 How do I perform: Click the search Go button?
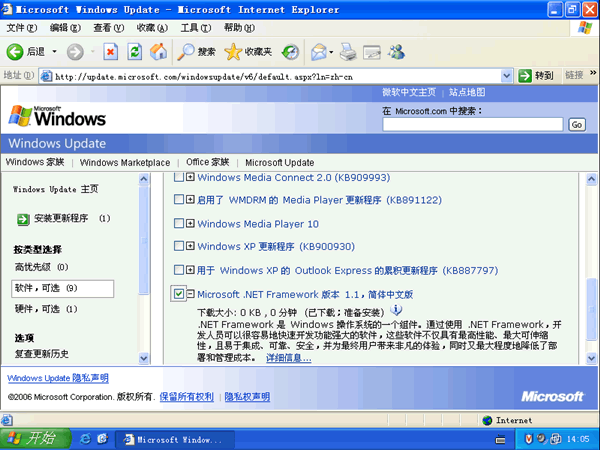pyautogui.click(x=577, y=125)
